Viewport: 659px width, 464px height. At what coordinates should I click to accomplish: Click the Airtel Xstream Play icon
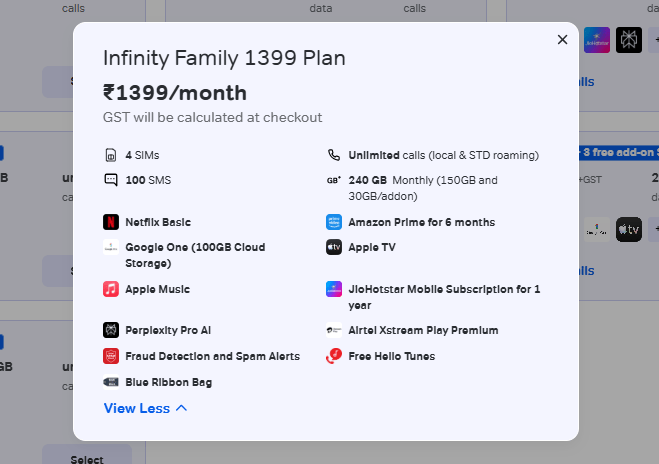(x=334, y=330)
